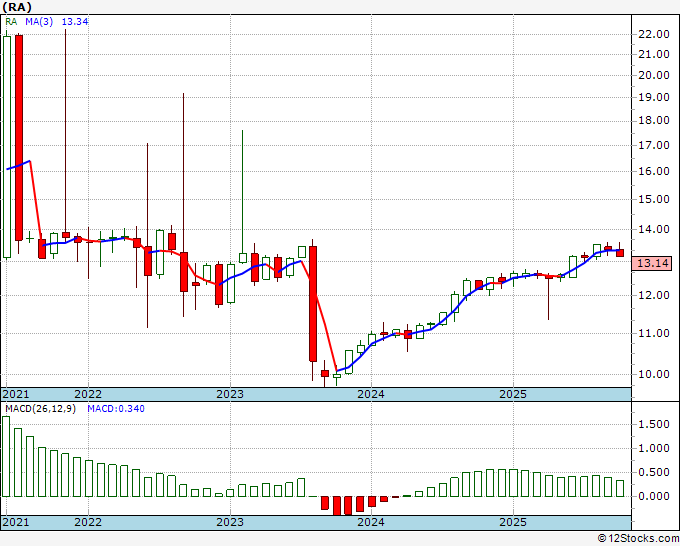680x546 pixels.
Task: Click 2025 on the MACD timeline
Action: tap(513, 522)
